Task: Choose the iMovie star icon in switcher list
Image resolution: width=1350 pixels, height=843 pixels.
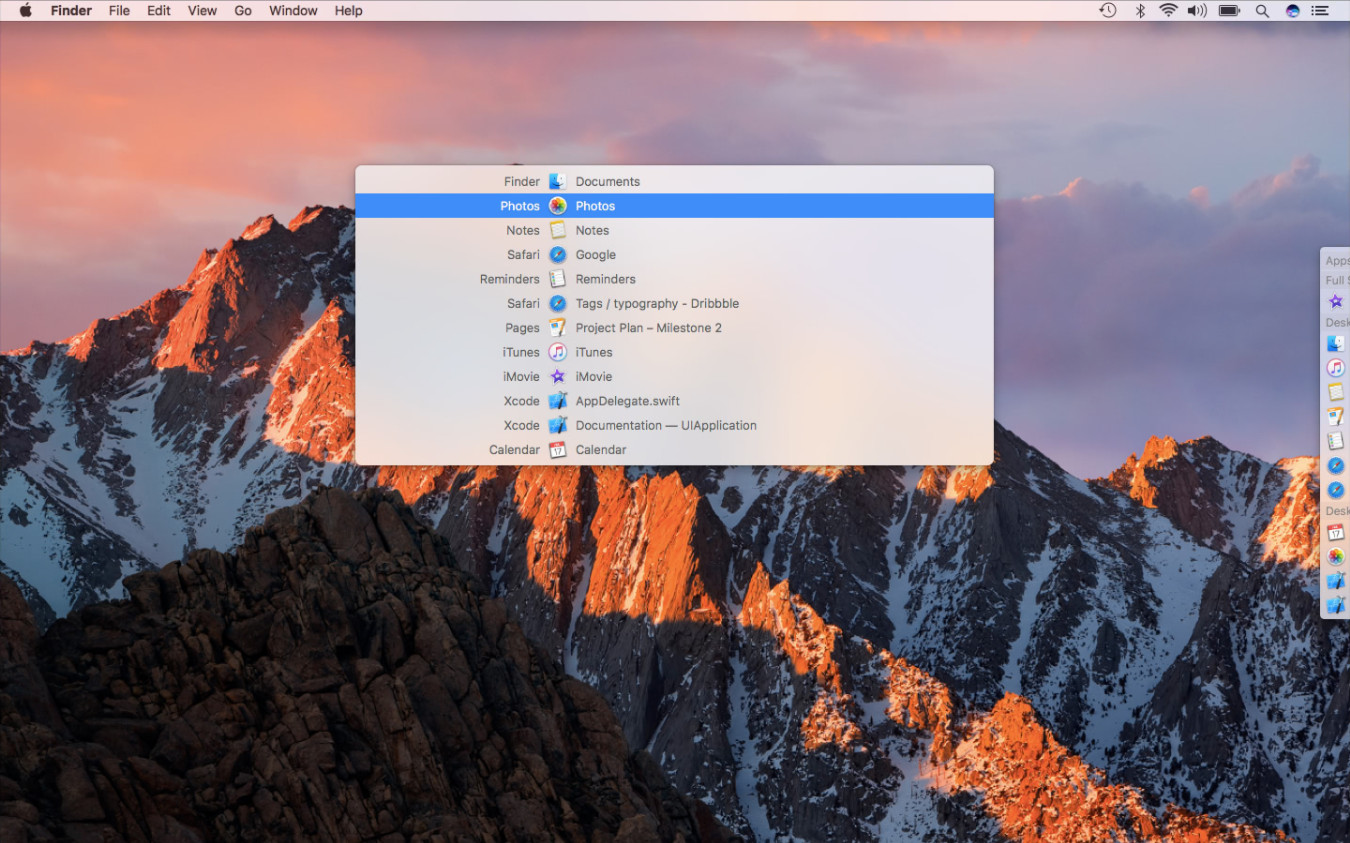Action: pos(558,376)
